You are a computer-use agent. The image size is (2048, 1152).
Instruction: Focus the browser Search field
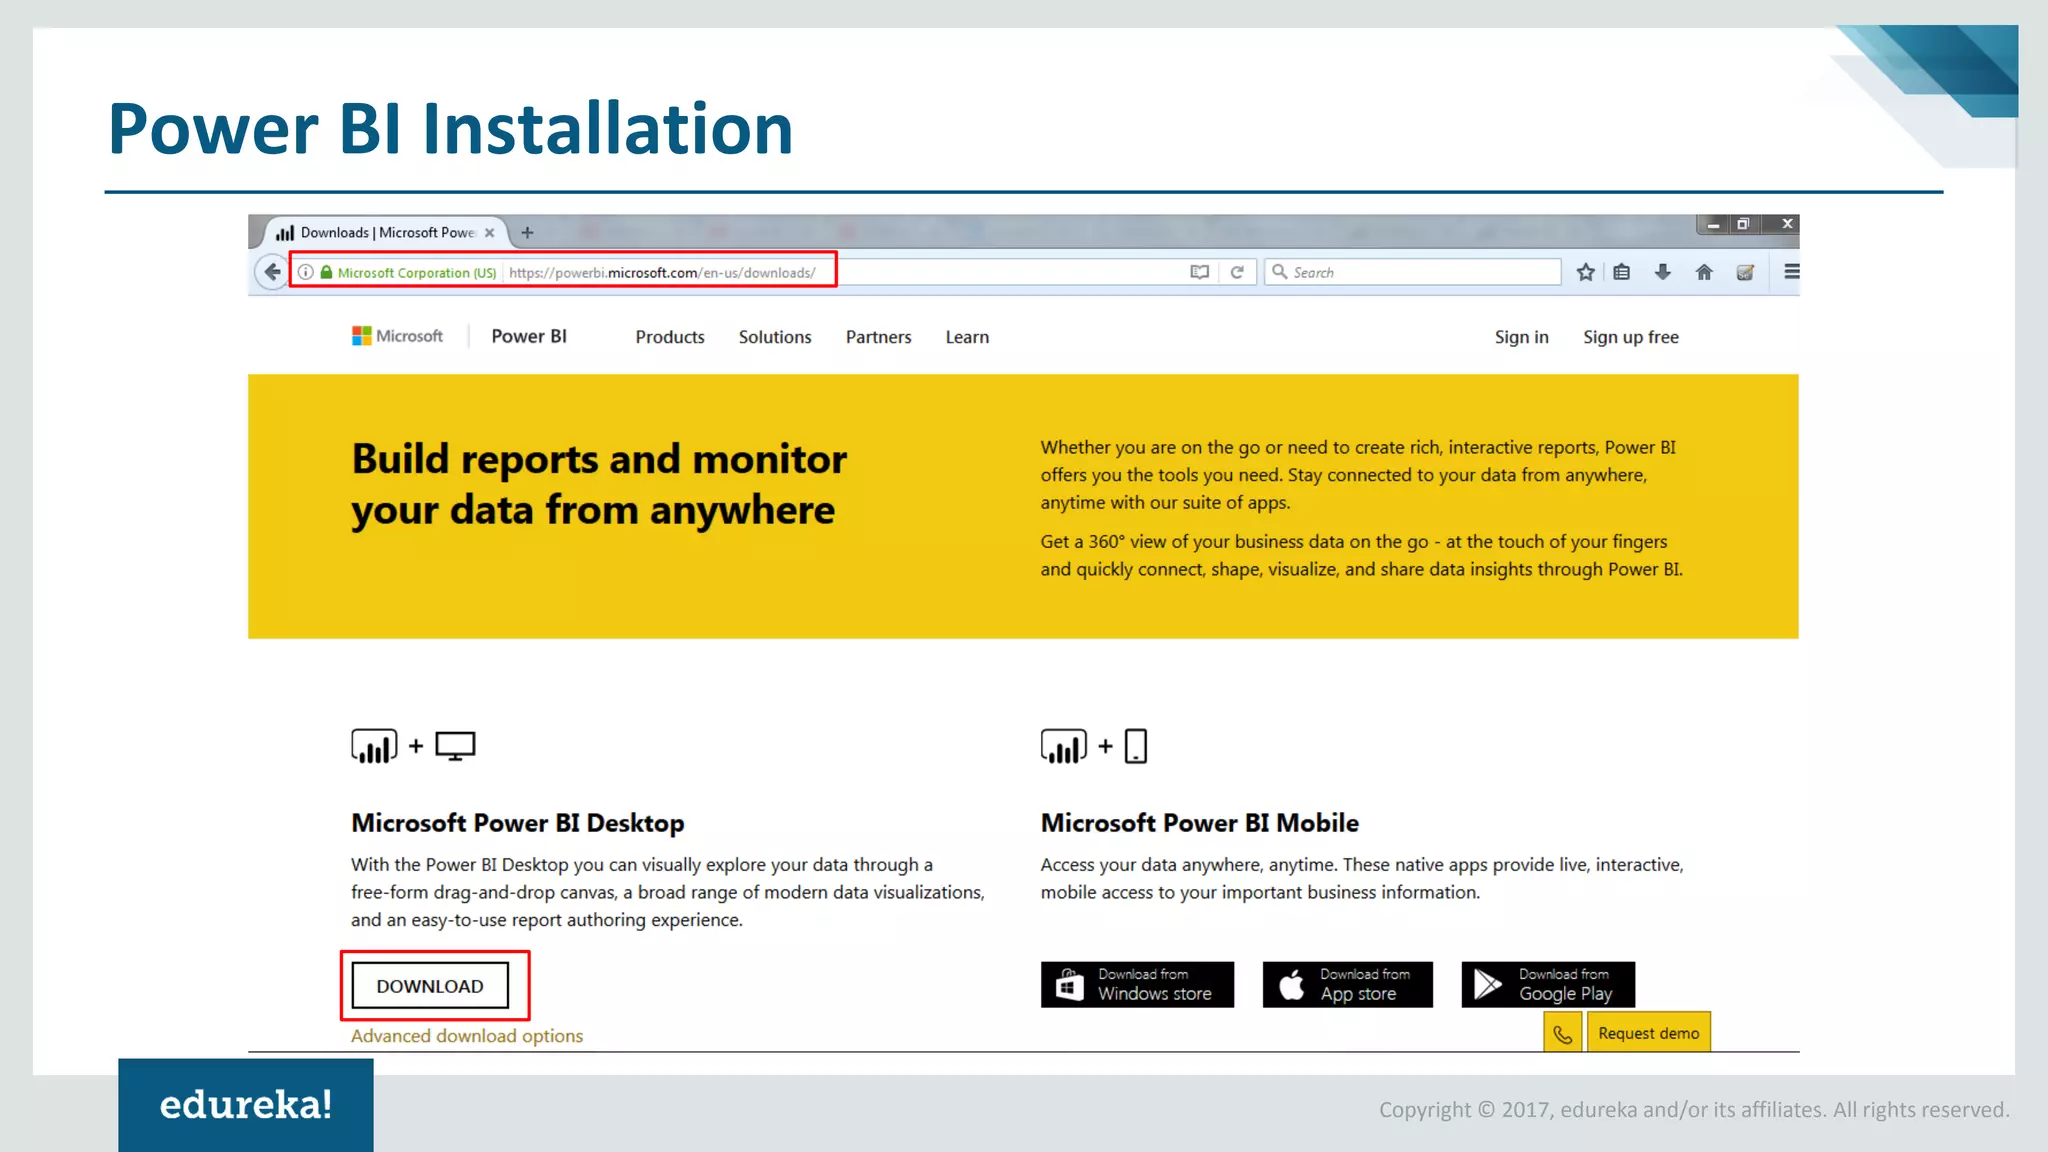point(1413,272)
